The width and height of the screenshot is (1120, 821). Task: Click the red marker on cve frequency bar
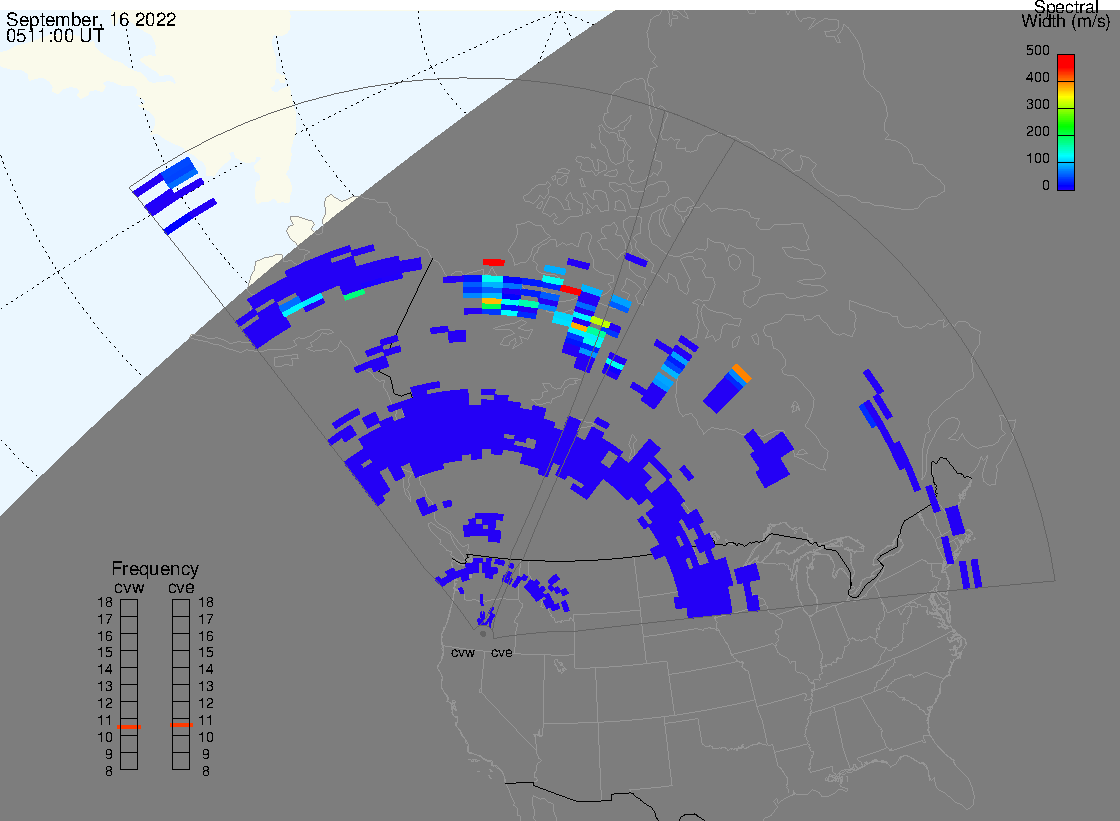(181, 725)
